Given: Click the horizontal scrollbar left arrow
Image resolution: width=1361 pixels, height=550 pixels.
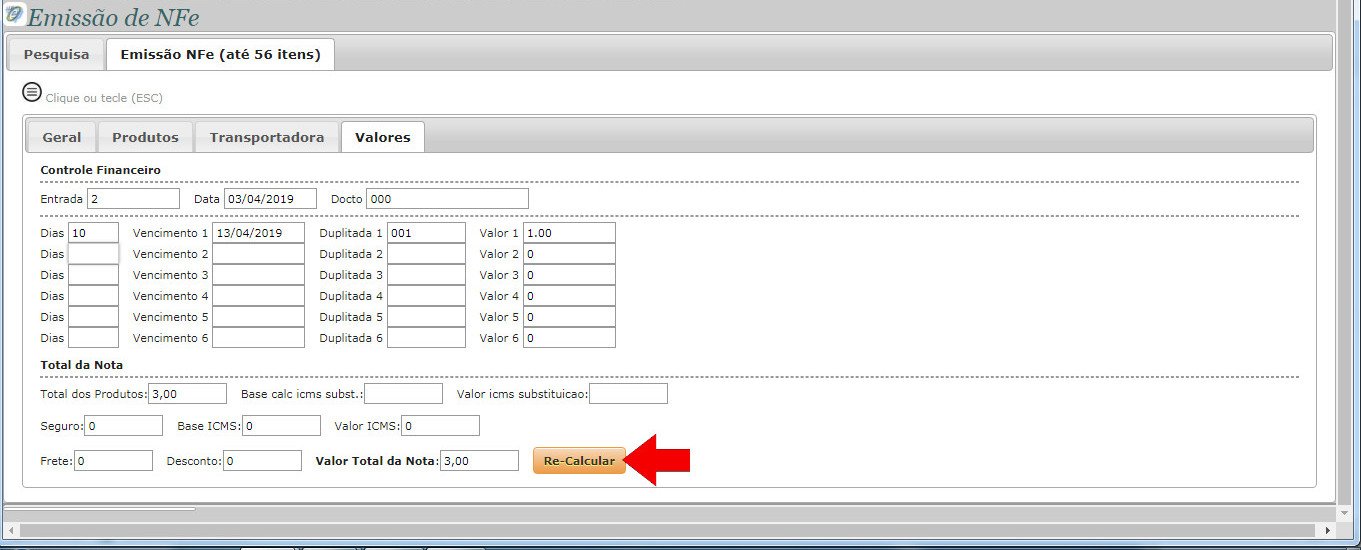Looking at the screenshot, I should [10, 530].
